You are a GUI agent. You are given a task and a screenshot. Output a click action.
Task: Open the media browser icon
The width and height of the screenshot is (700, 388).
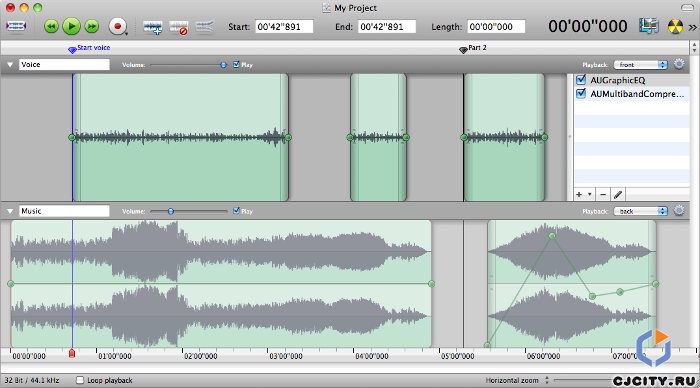[x=649, y=26]
